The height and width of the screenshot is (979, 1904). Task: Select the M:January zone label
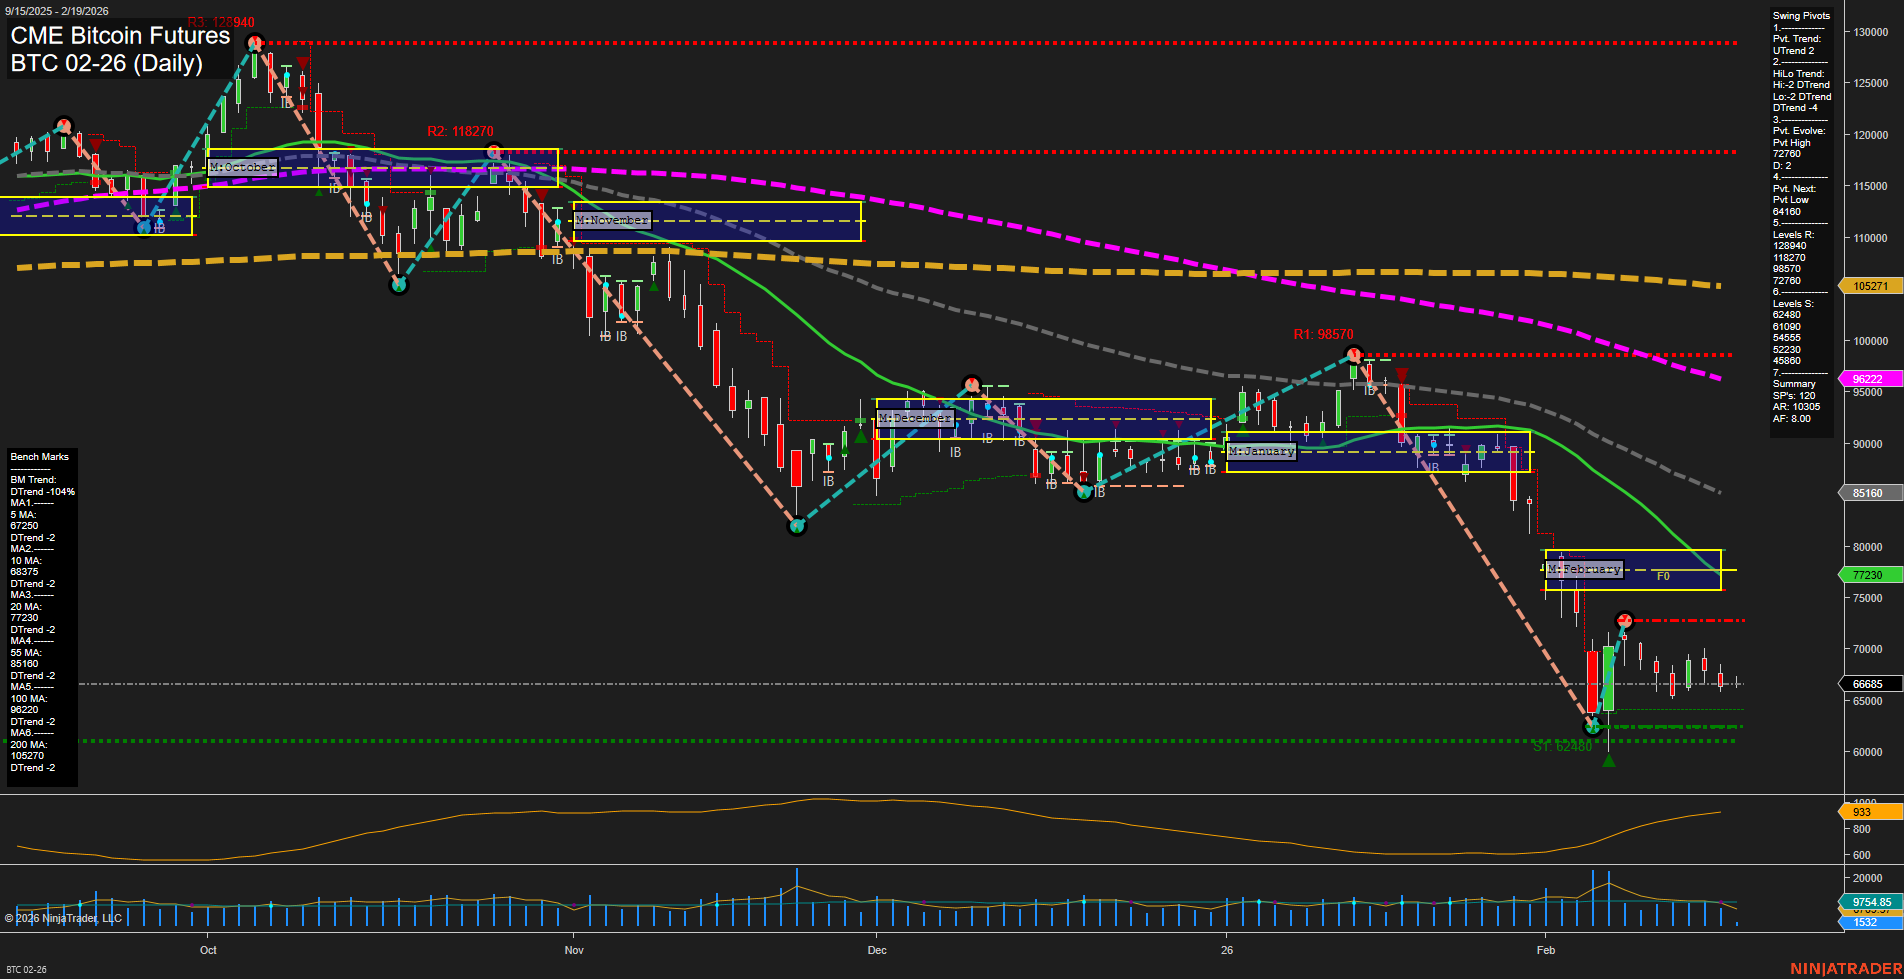[x=1261, y=451]
